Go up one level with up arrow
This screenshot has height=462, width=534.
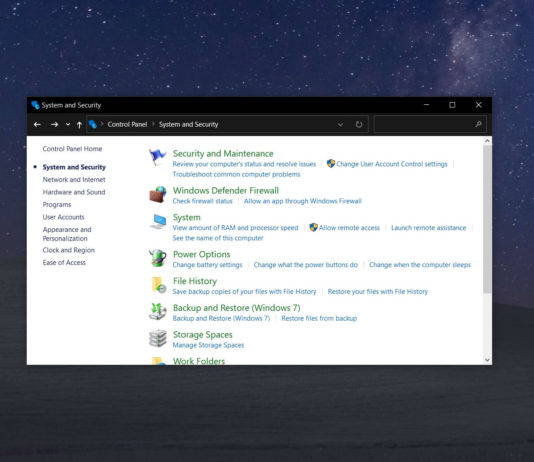click(x=79, y=125)
